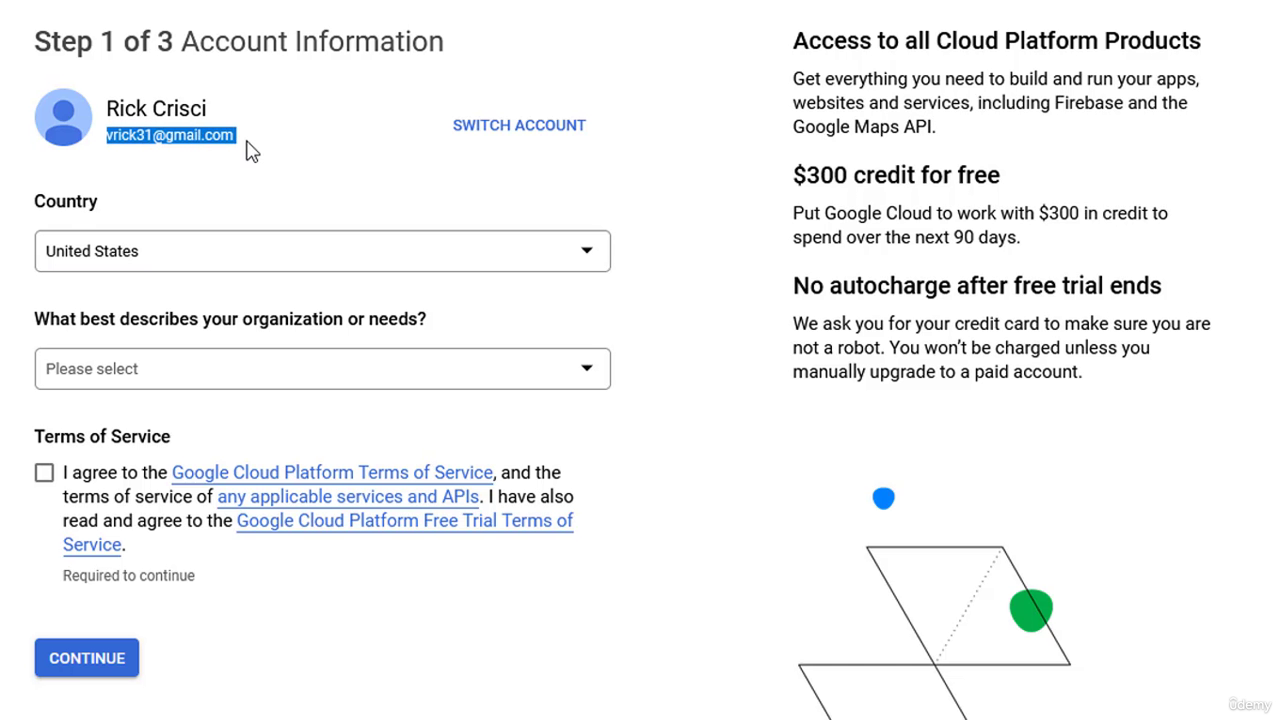1280x720 pixels.
Task: Click the Terms of Service section label
Action: [x=102, y=436]
